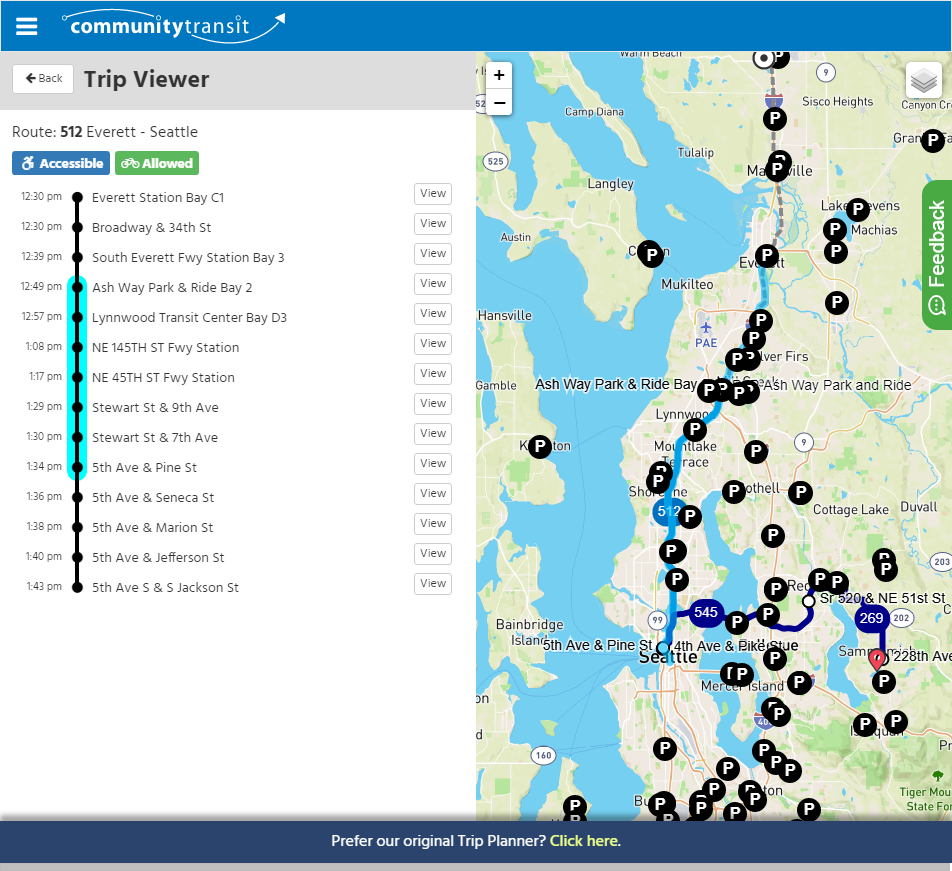This screenshot has width=952, height=871.
Task: Click the 545 route badge on the map
Action: pyautogui.click(x=706, y=614)
